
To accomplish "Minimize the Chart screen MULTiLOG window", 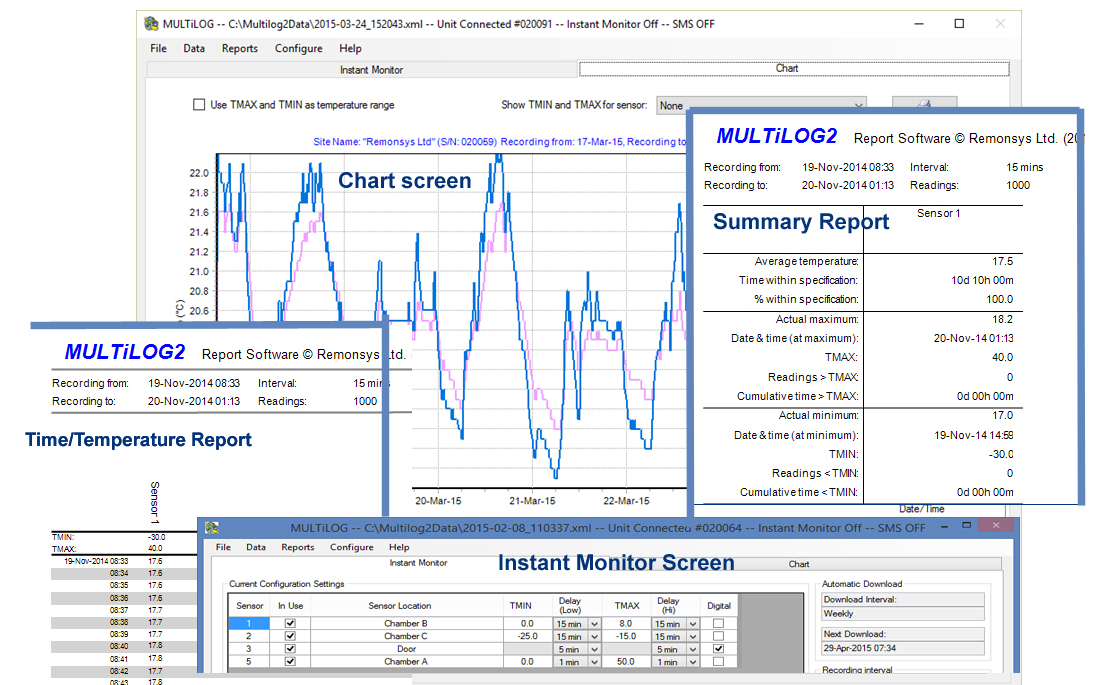I will pos(919,23).
